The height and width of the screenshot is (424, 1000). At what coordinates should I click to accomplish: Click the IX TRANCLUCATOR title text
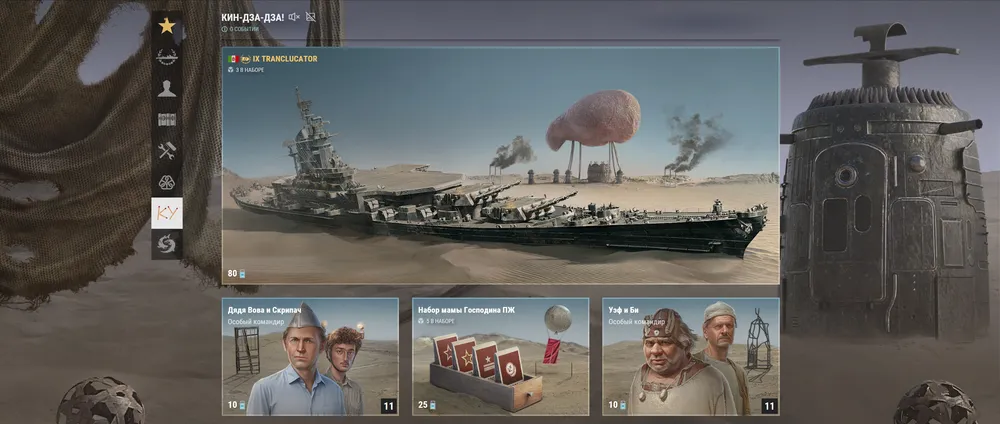281,59
